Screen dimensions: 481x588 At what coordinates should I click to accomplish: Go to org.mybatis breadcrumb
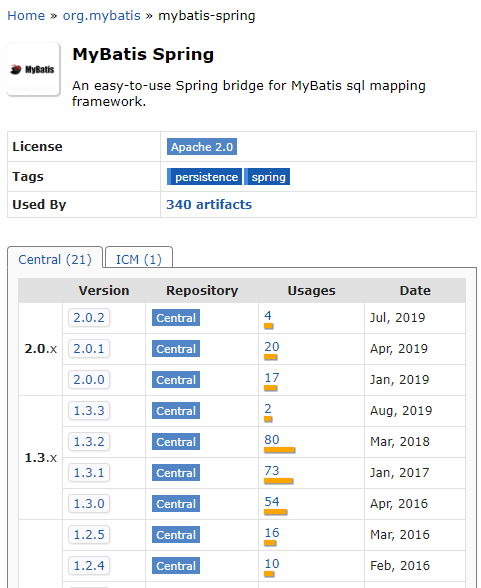pos(101,16)
